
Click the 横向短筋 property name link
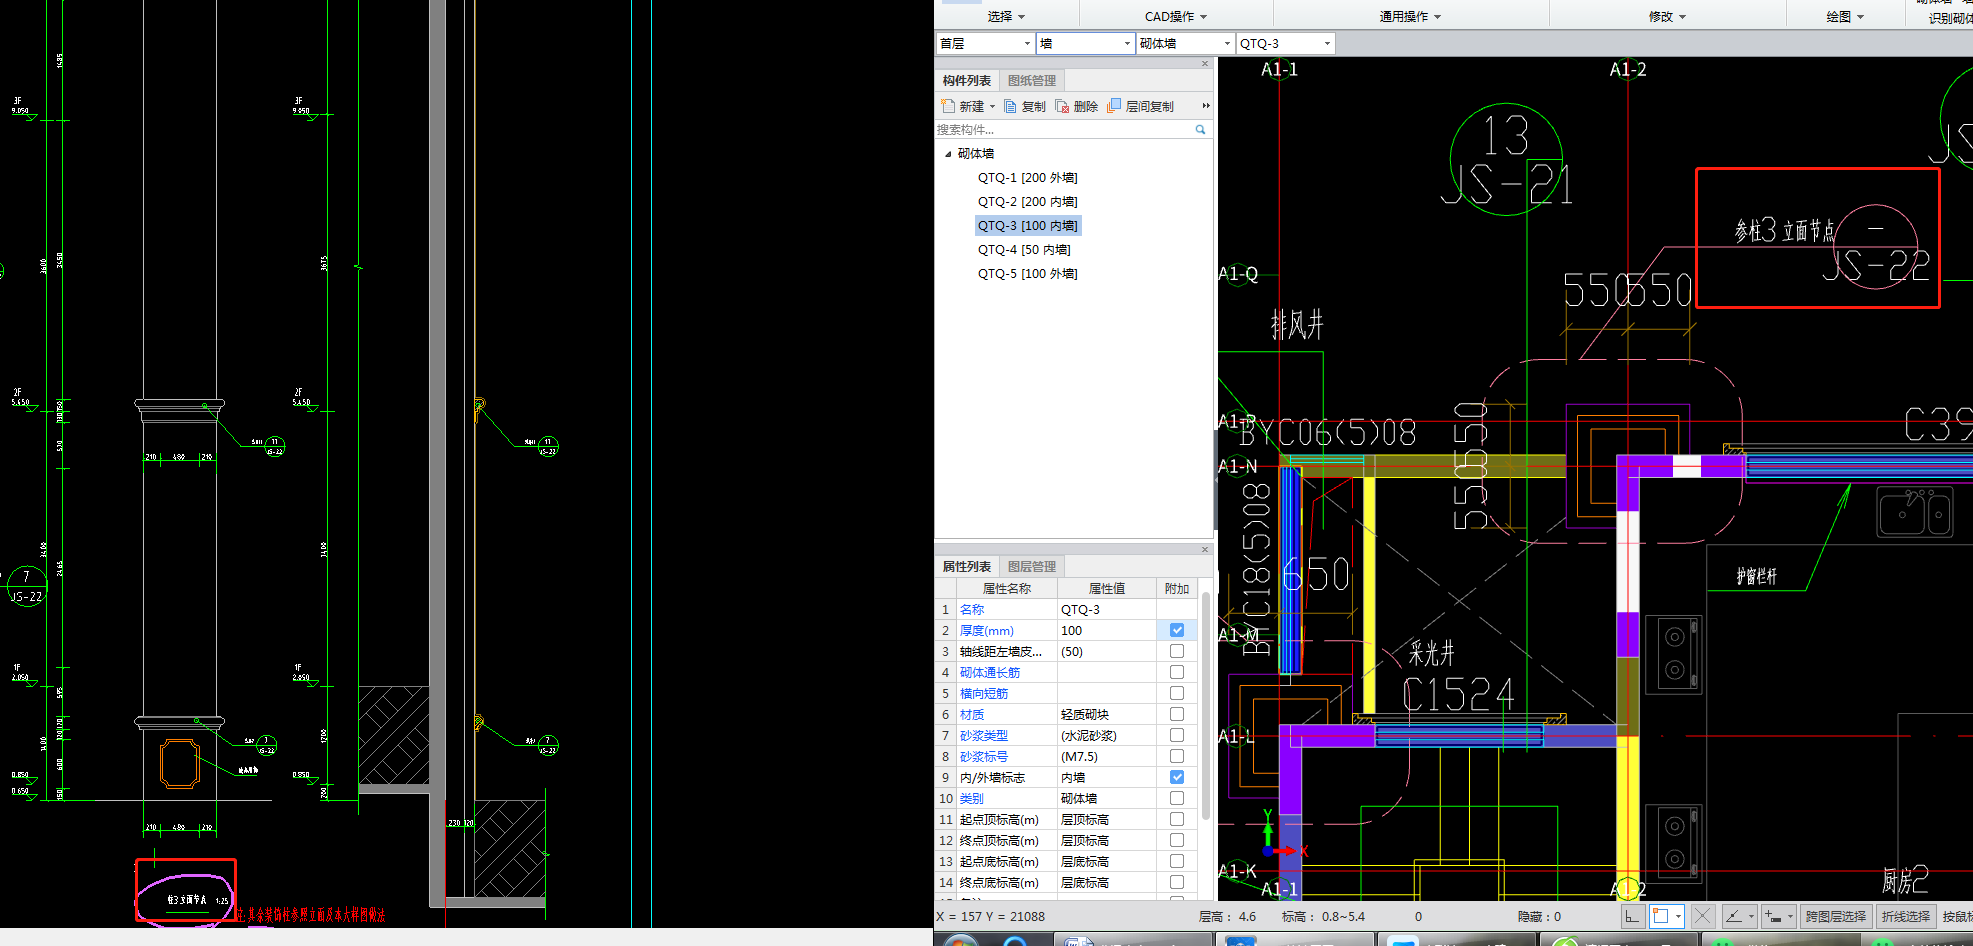click(x=983, y=693)
